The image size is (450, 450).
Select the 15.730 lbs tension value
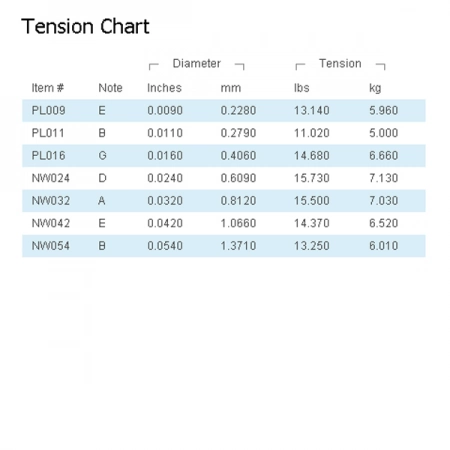coord(312,178)
